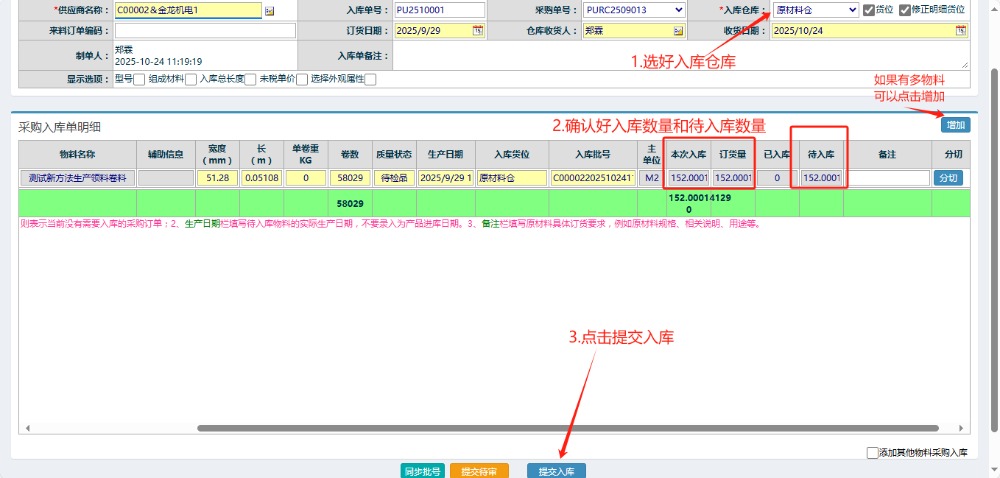Enable 添加其他物料采购入库 checkbox
1000x478 pixels.
(x=873, y=453)
